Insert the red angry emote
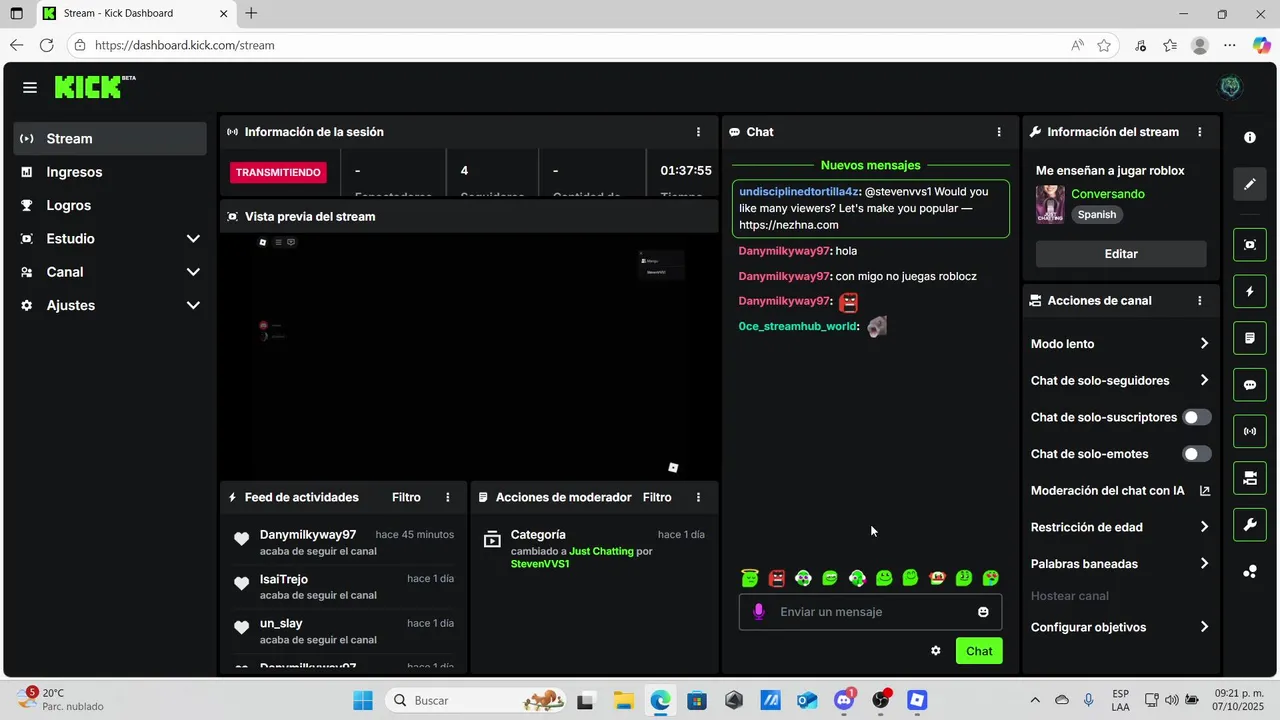1280x720 pixels. coord(777,578)
